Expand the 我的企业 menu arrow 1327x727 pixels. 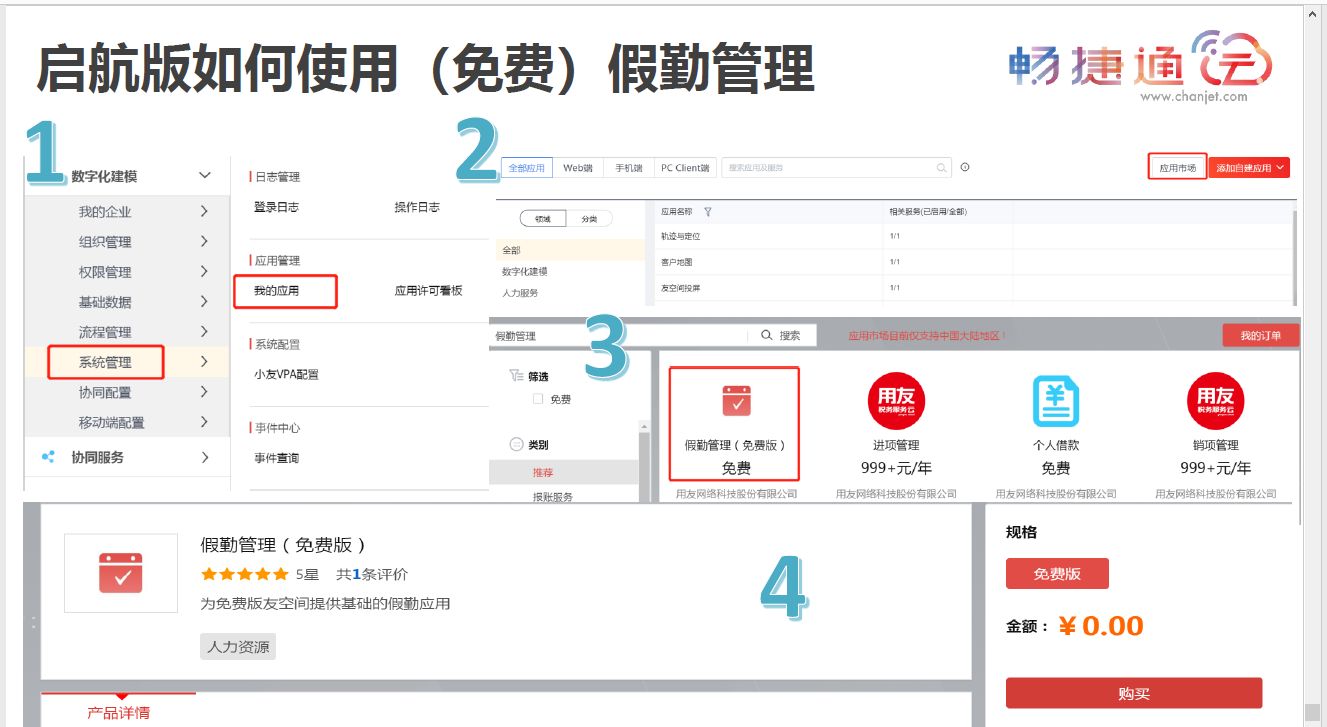pyautogui.click(x=204, y=211)
